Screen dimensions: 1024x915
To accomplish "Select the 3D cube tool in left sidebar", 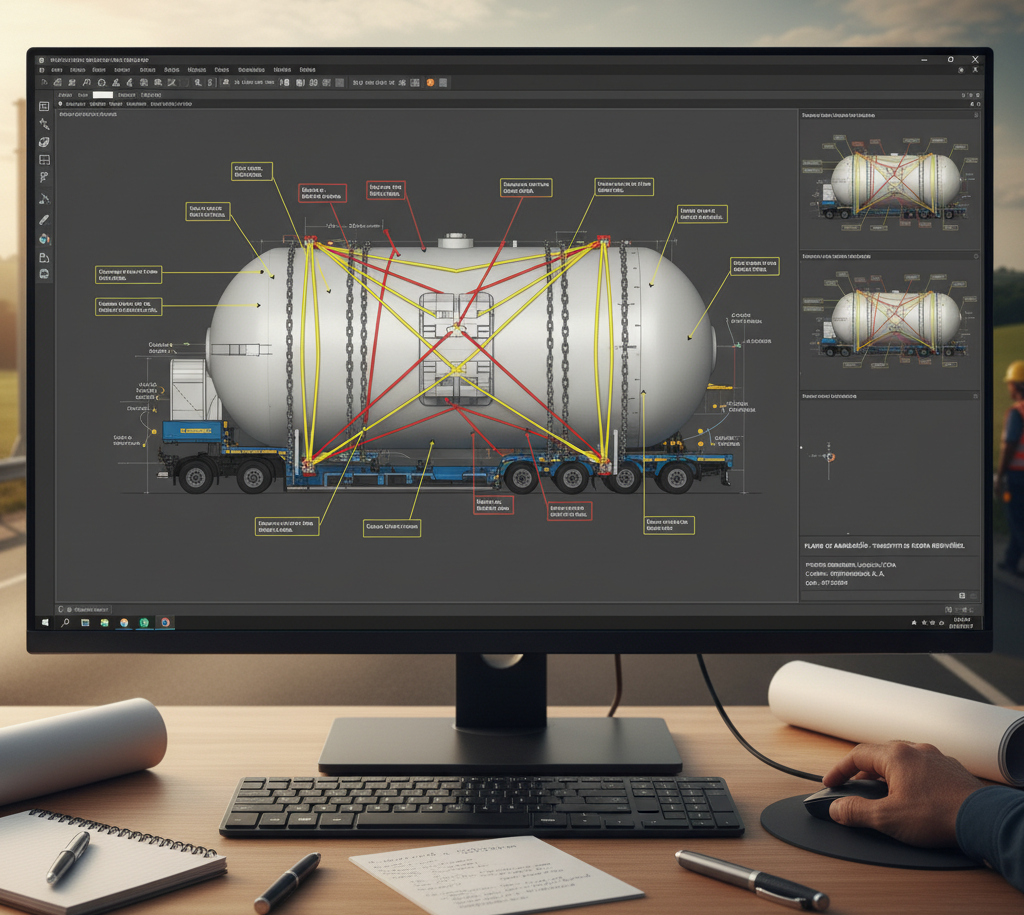I will click(44, 143).
